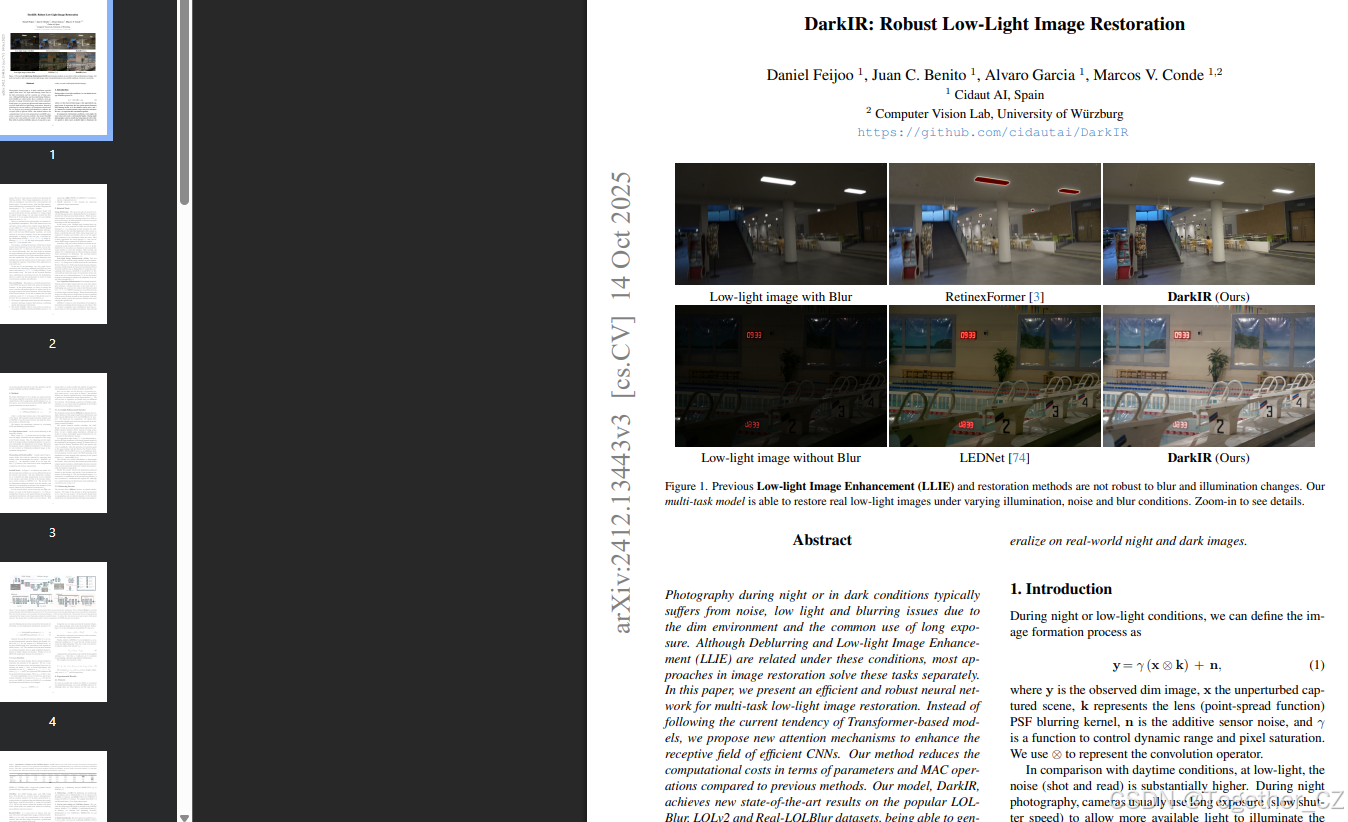Screen dimensions: 1348x822
Task: Click the dark swimming pool low-light image
Action: click(781, 376)
